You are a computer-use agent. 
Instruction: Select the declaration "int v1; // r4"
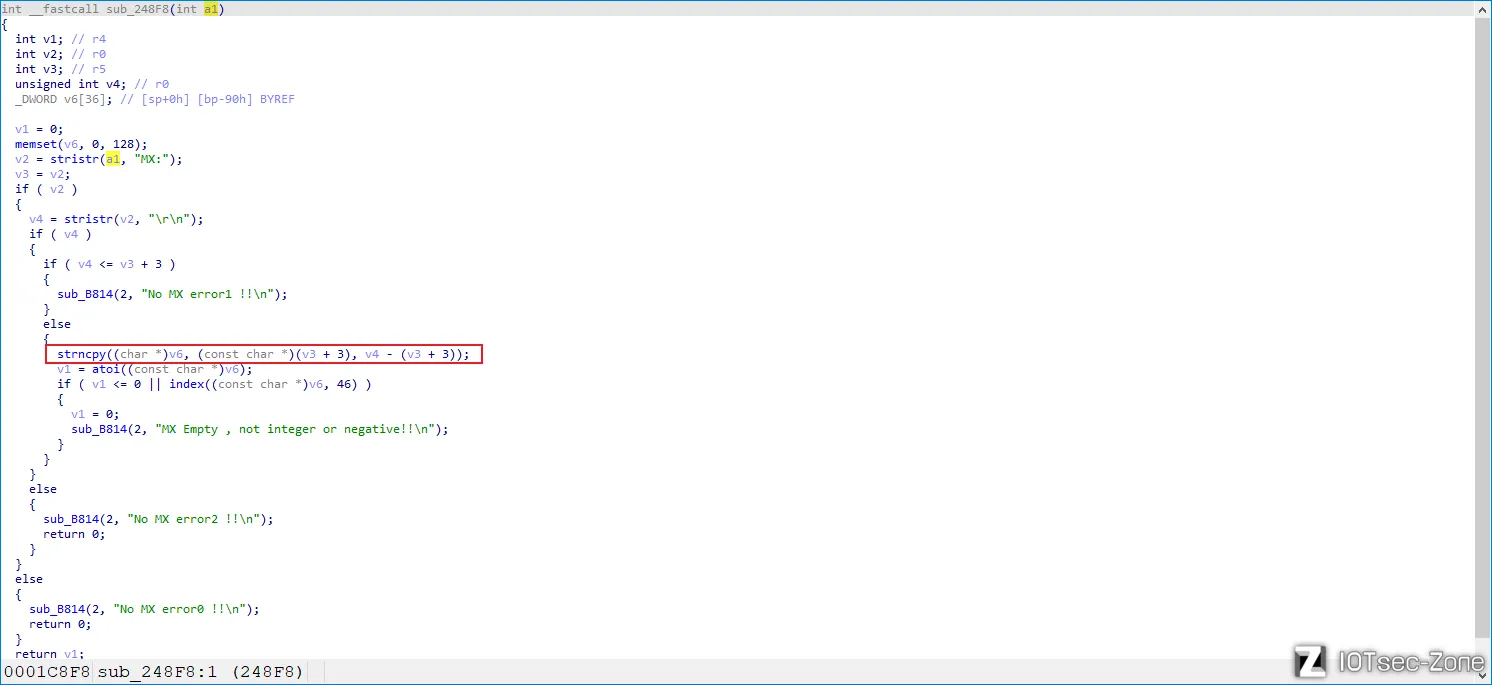tap(60, 39)
